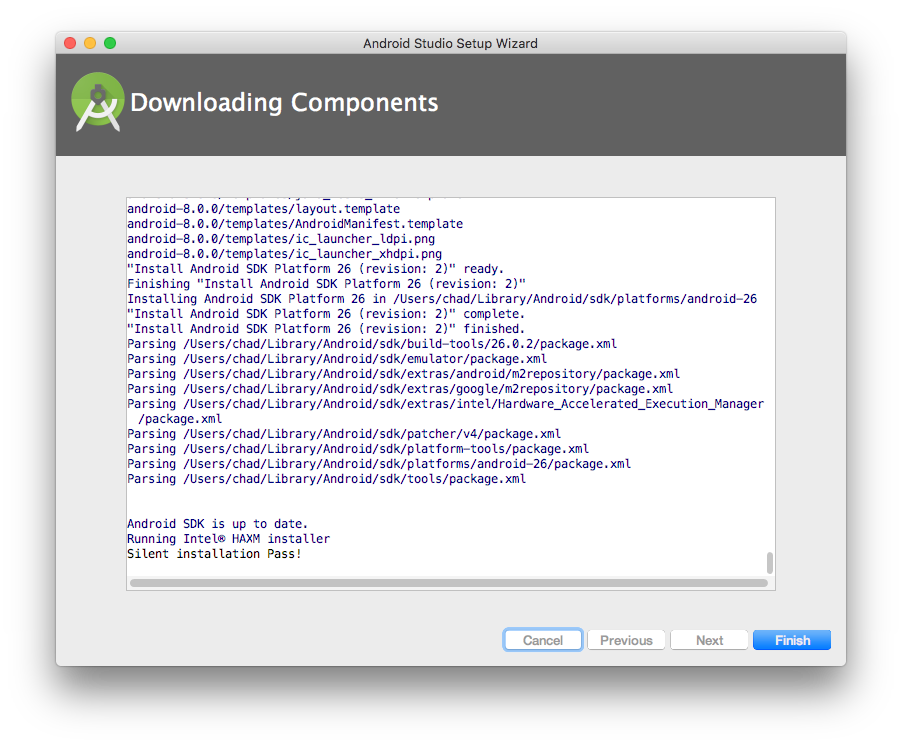Click the 'Installing Android SDK Platform 26 in' line
This screenshot has width=902, height=746.
tap(442, 299)
